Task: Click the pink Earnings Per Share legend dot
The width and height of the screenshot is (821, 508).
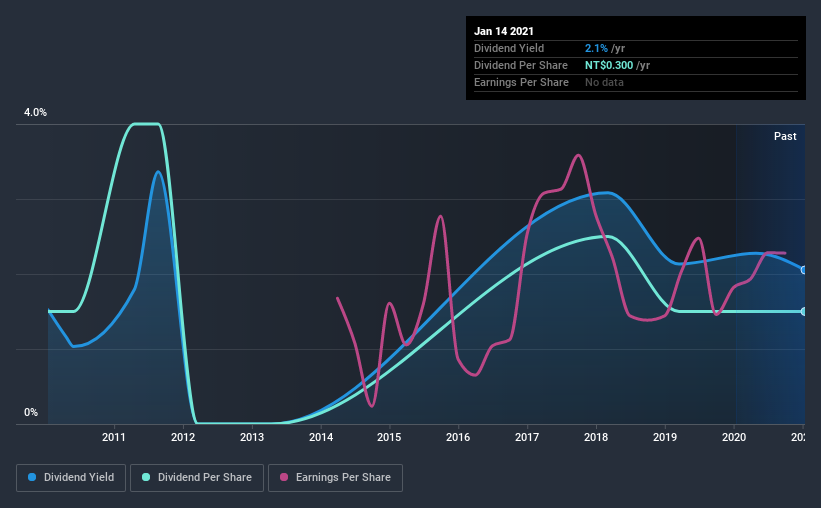Action: tap(284, 477)
